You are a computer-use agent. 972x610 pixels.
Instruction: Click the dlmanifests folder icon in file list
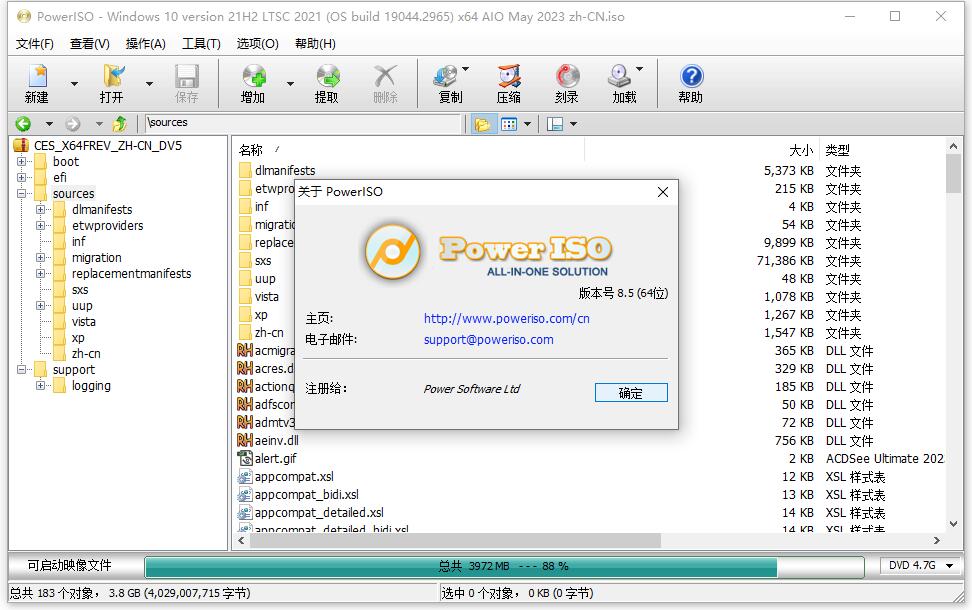point(245,170)
